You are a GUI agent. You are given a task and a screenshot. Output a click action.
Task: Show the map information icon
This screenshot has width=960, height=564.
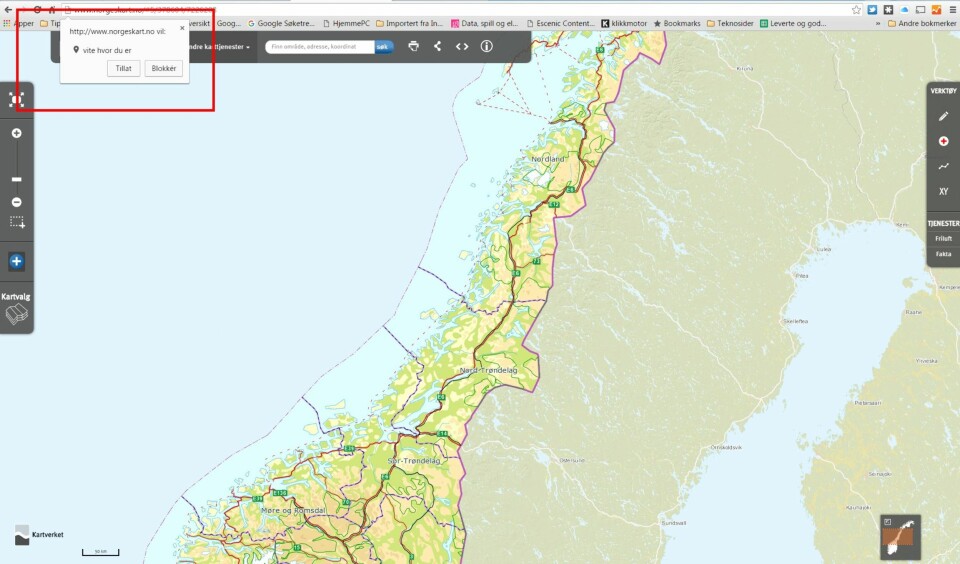487,46
